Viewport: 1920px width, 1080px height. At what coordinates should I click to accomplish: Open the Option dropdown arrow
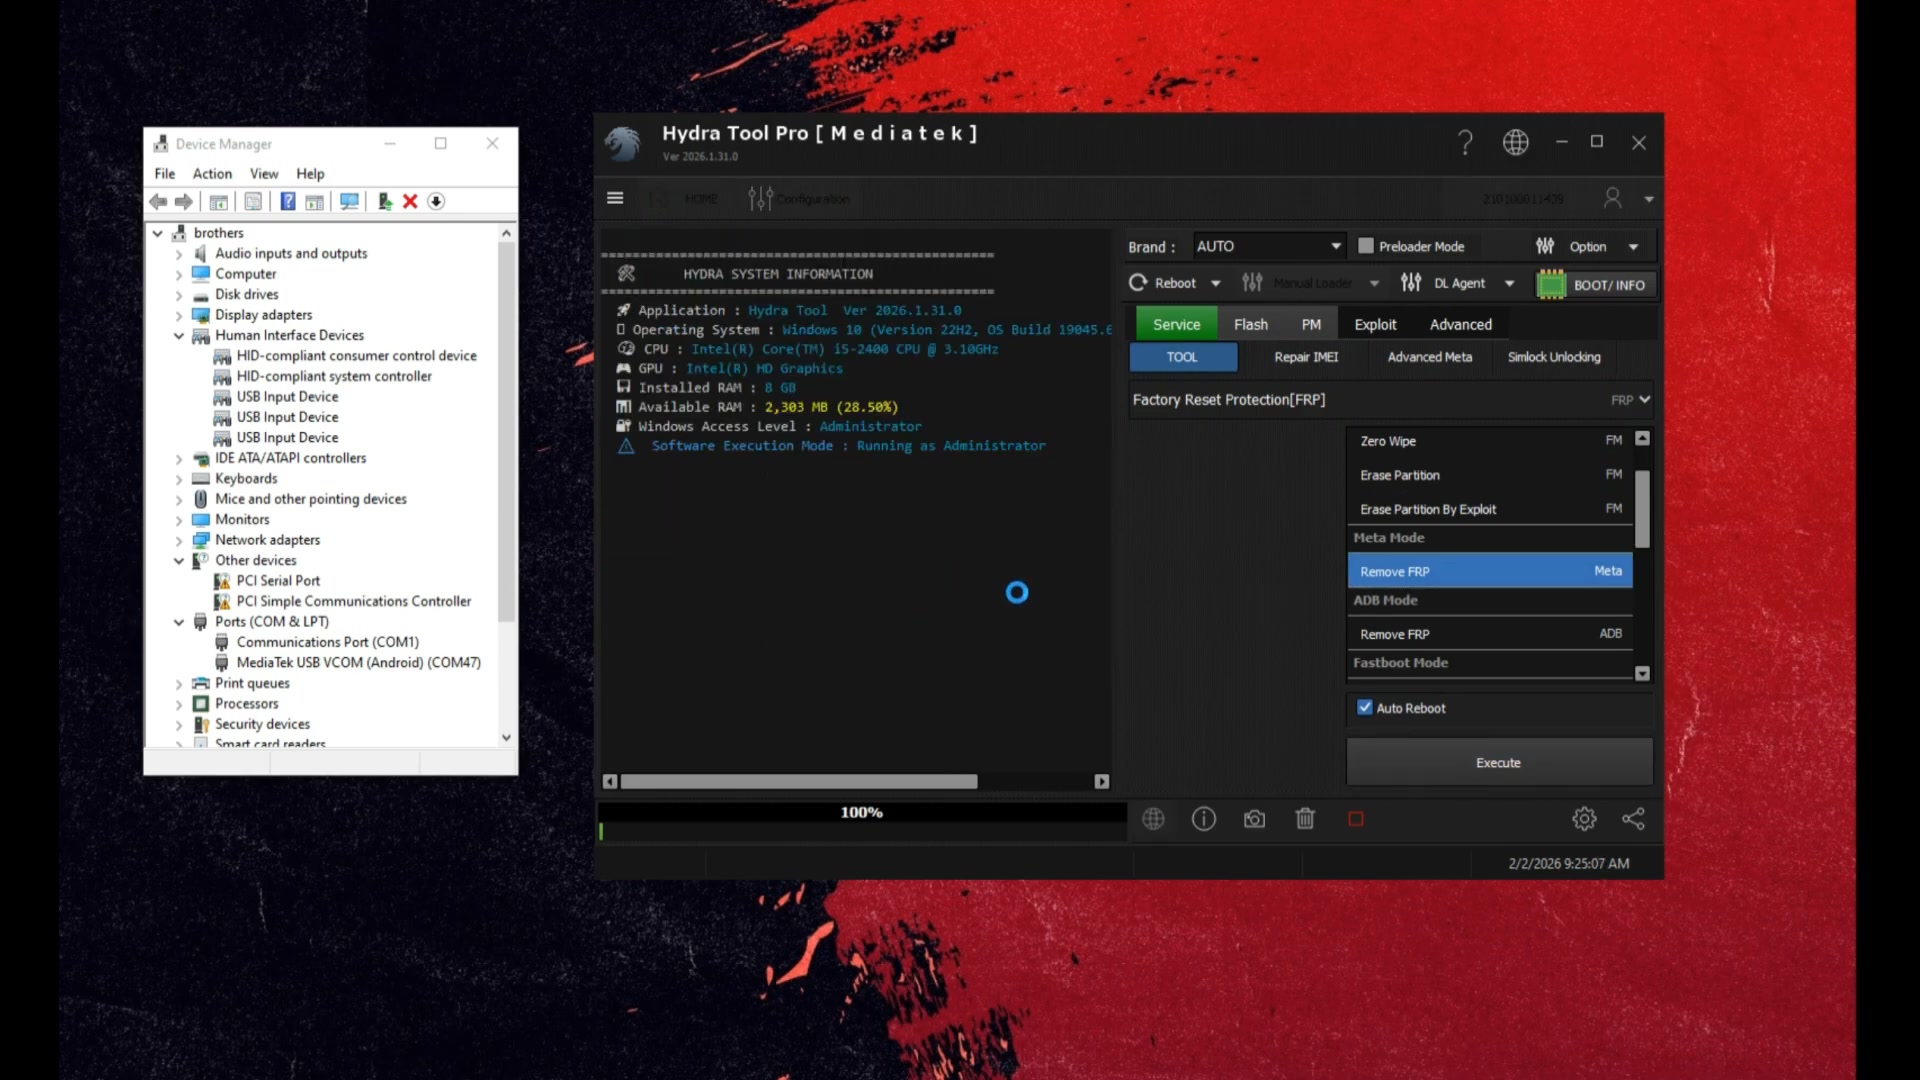pos(1633,247)
